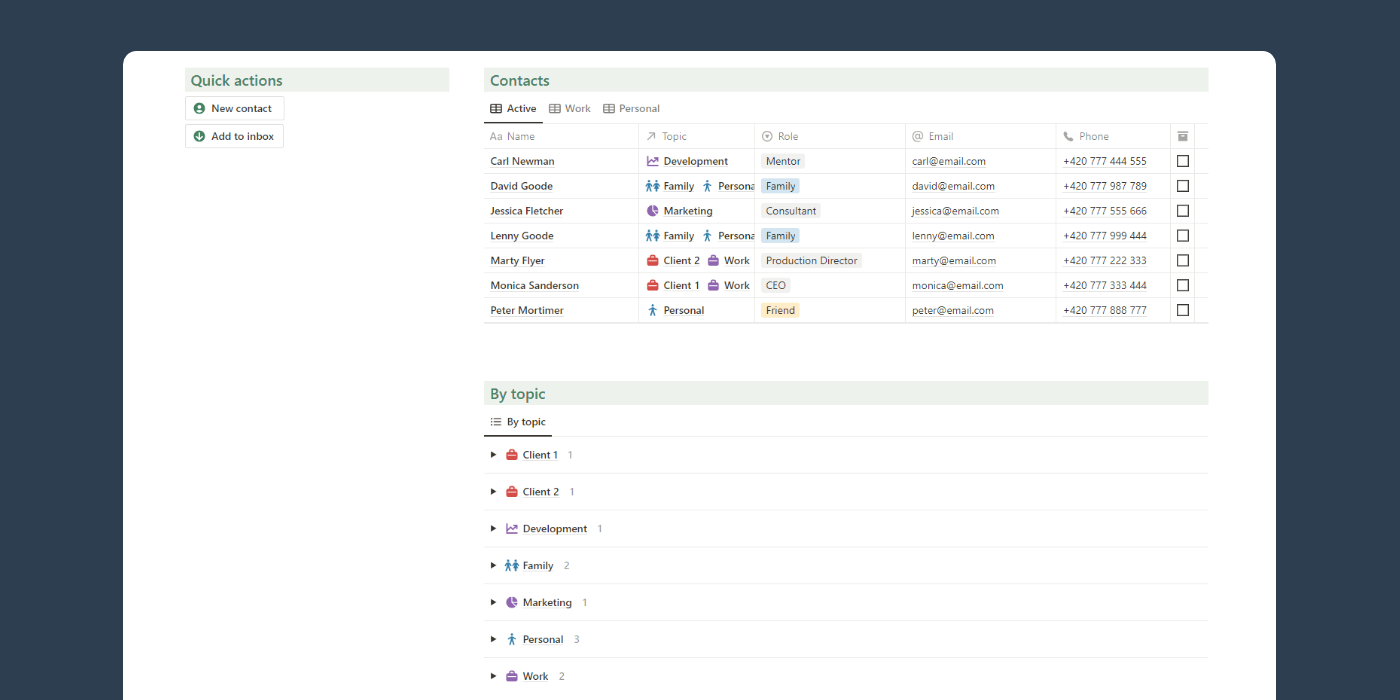The height and width of the screenshot is (700, 1400).
Task: Expand the Marketing topic group
Action: (493, 603)
